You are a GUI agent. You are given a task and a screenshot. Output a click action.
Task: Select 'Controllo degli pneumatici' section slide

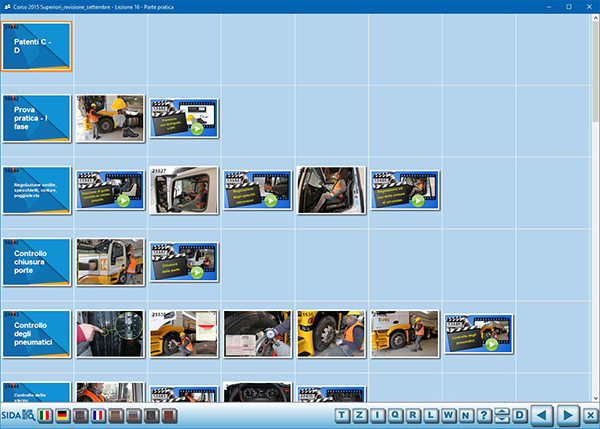click(x=37, y=334)
